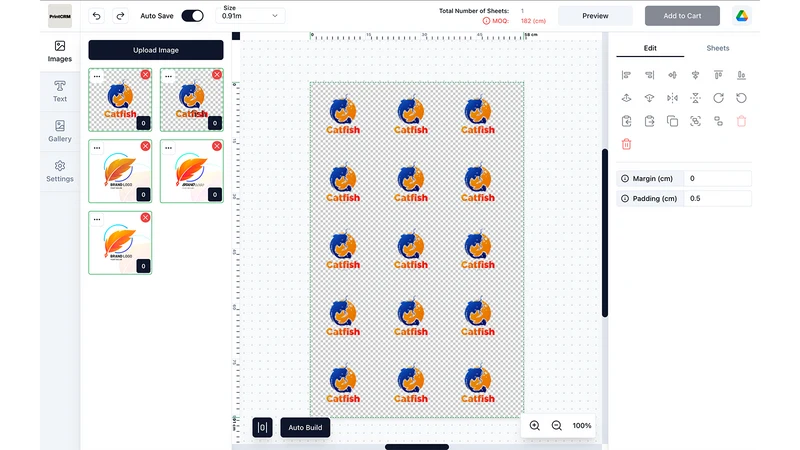Zoom in using the magnifier plus
Image resolution: width=800 pixels, height=450 pixels.
click(x=534, y=426)
